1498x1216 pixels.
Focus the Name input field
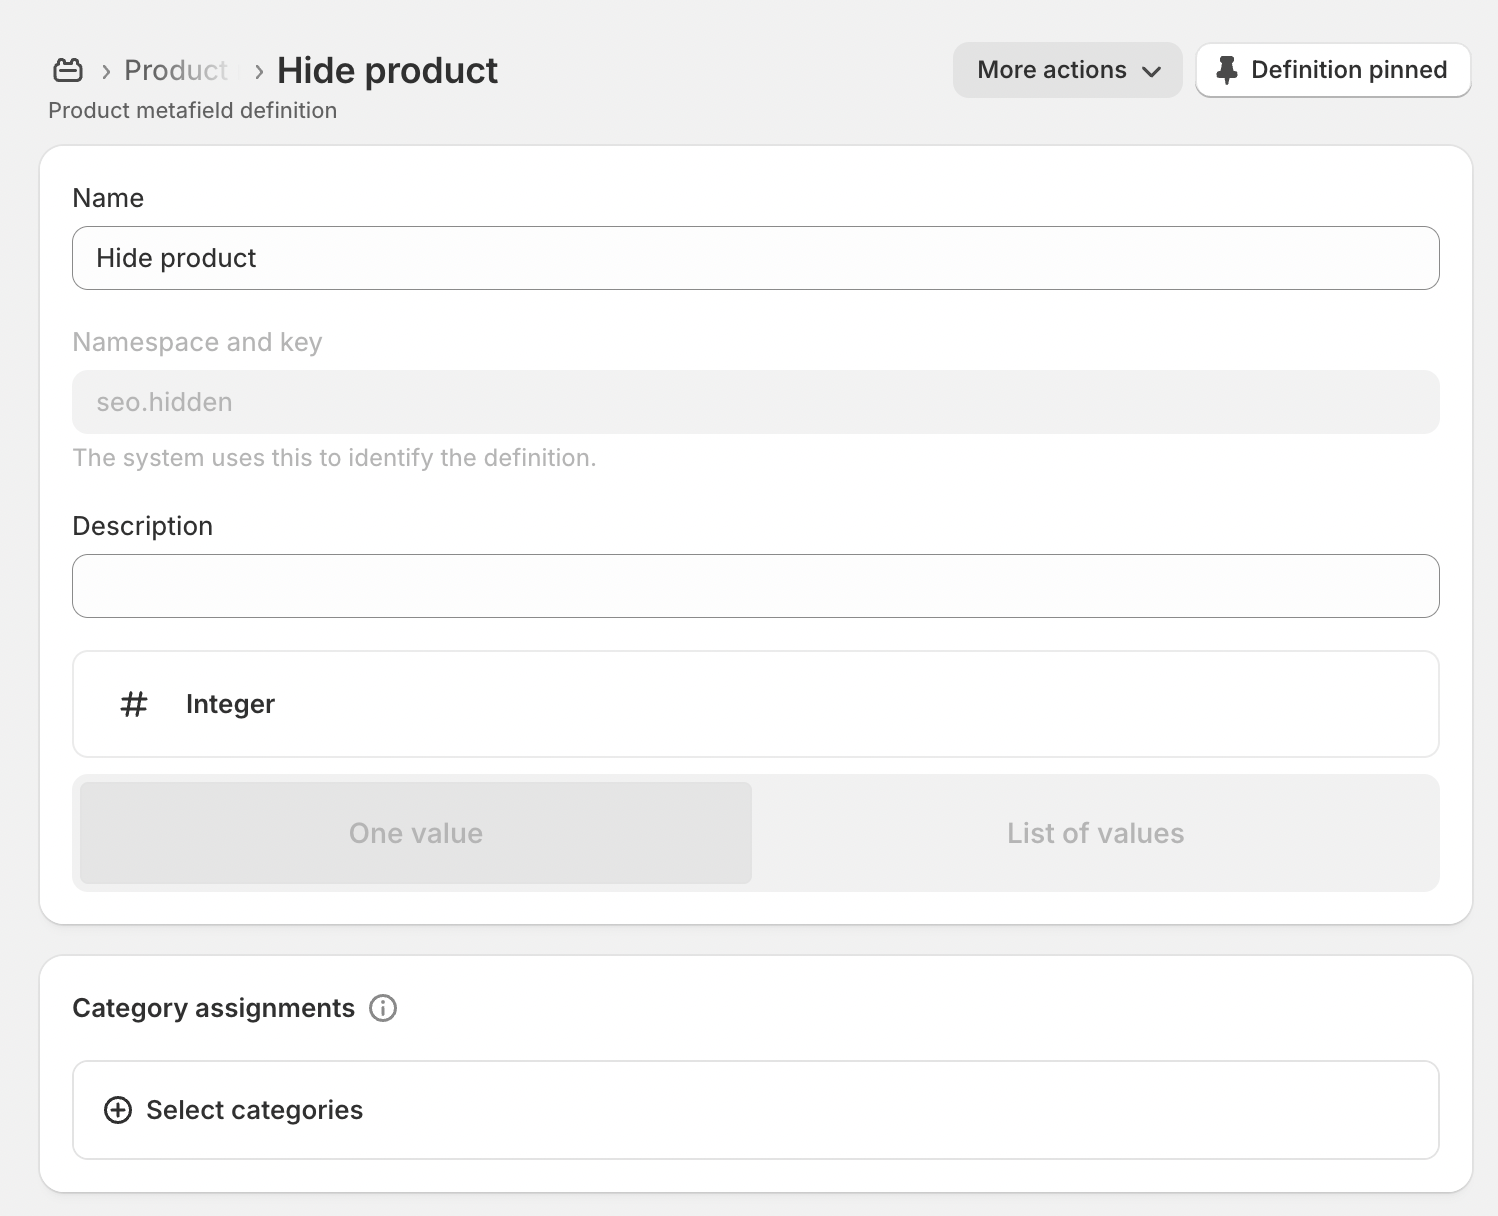(755, 258)
